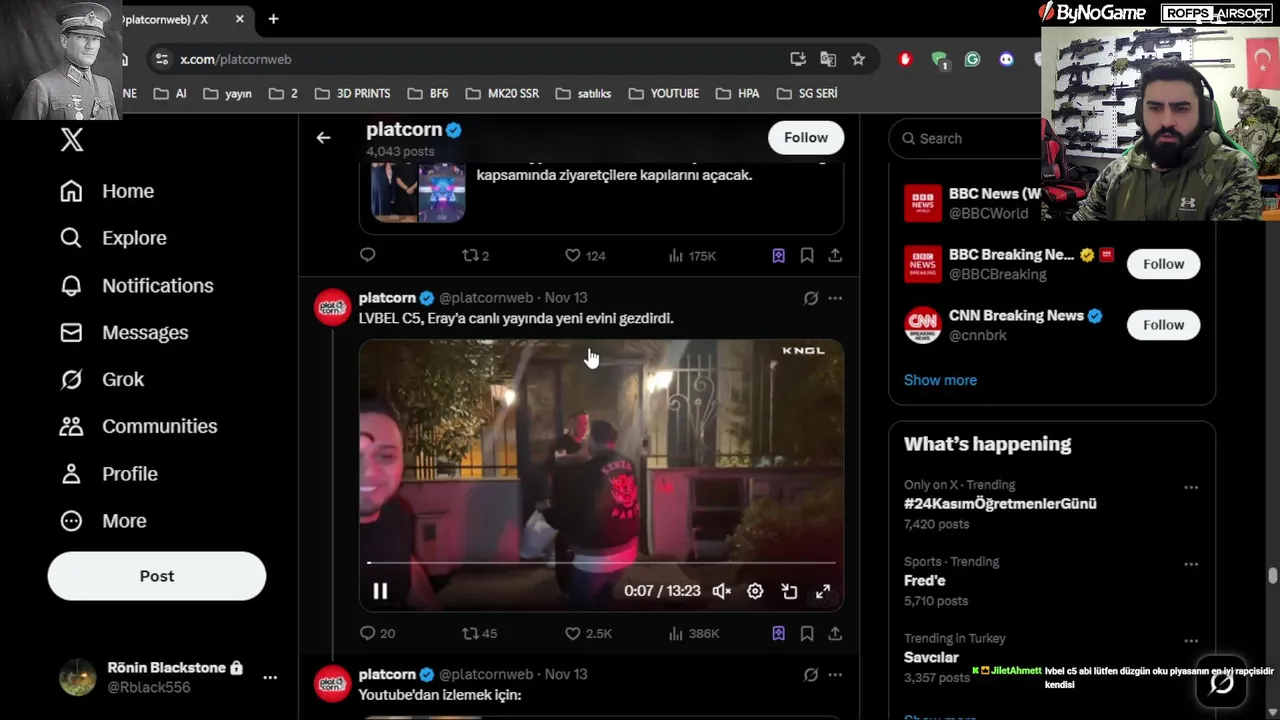
Task: Open the MK20 SSR bookmark folder
Action: tap(502, 93)
